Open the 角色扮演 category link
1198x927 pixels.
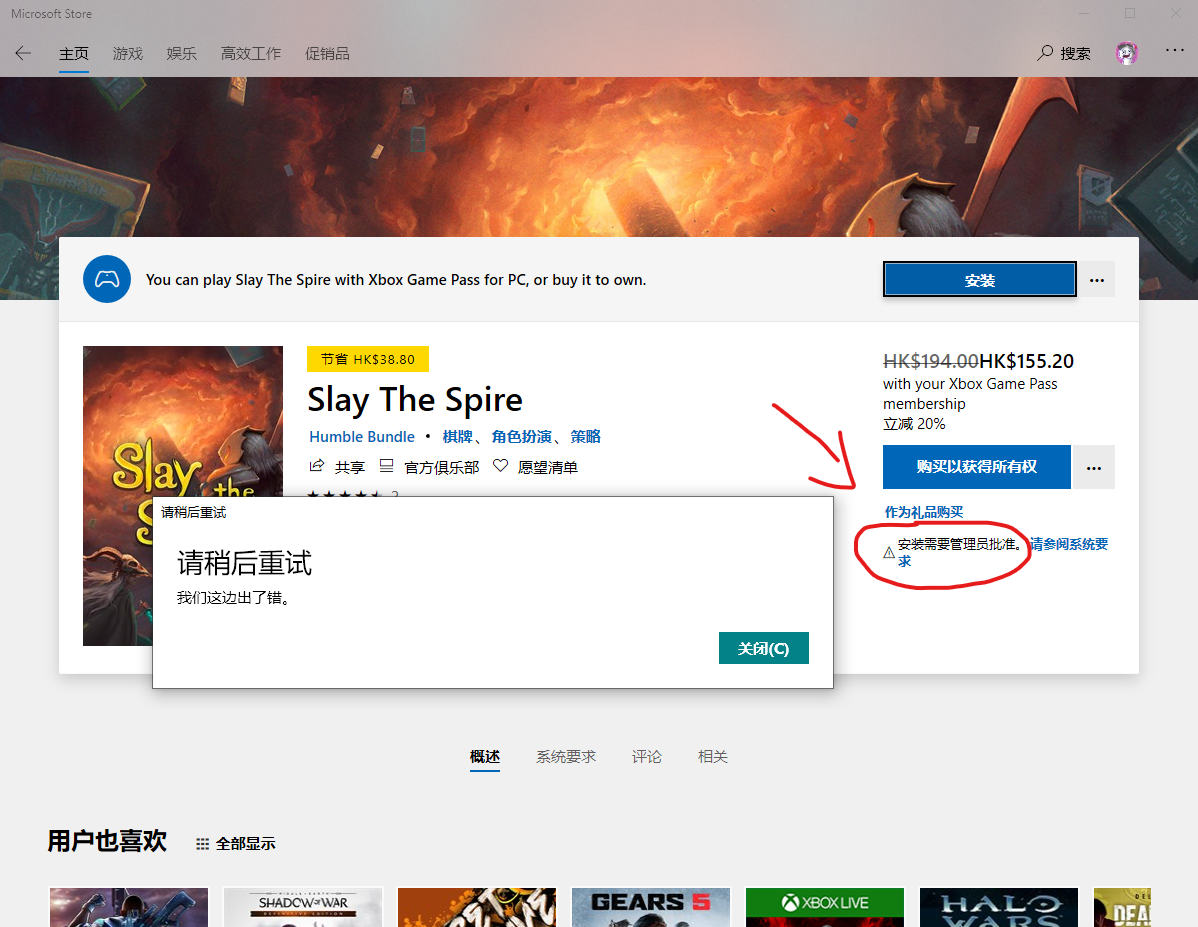[x=521, y=436]
